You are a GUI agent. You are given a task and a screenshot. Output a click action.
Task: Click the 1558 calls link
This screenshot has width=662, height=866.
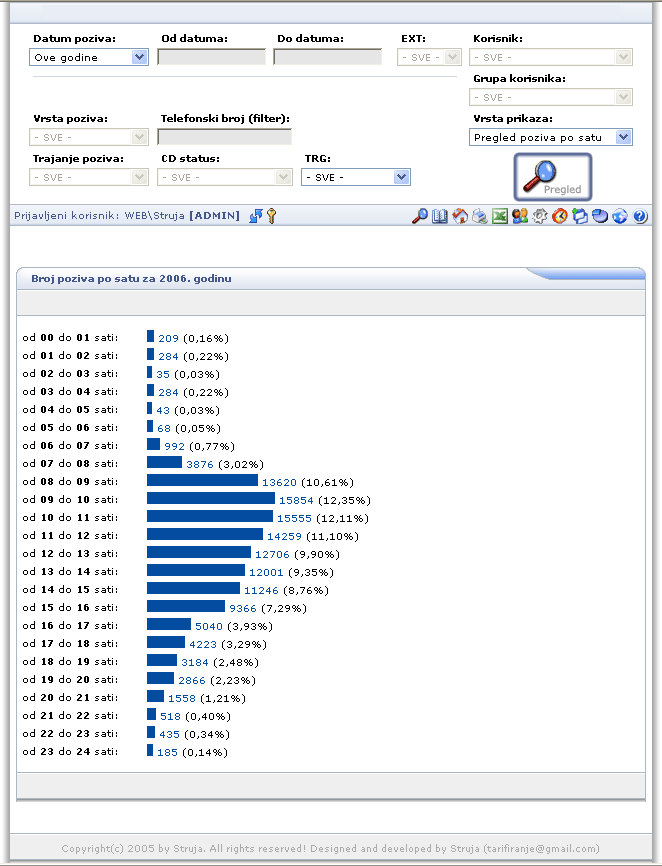pos(182,698)
